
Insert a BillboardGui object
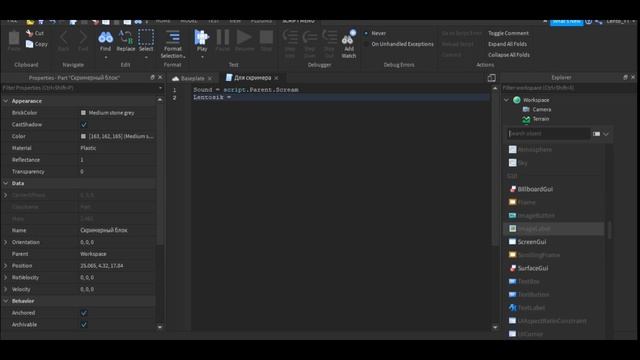(535, 189)
